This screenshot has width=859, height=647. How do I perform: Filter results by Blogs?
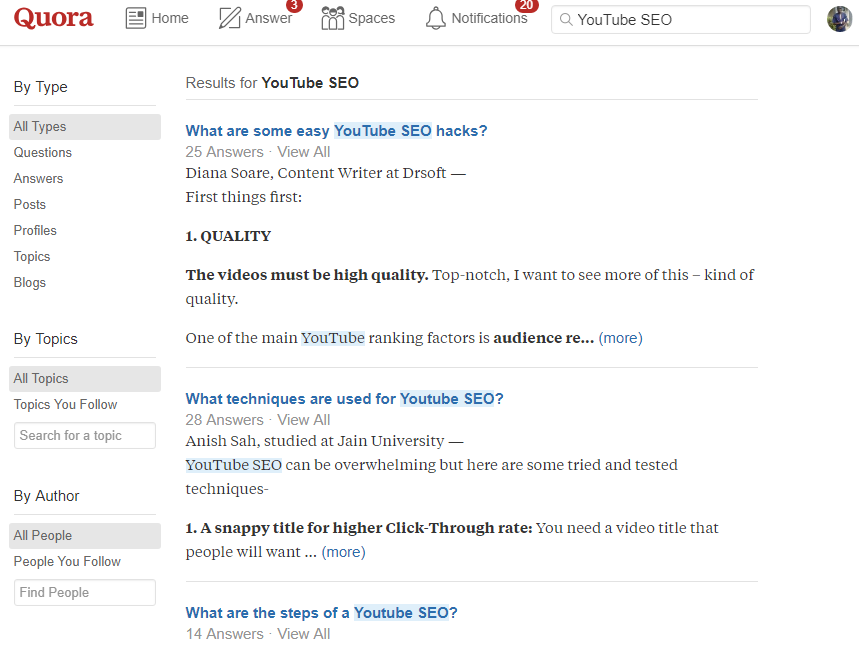pos(30,283)
